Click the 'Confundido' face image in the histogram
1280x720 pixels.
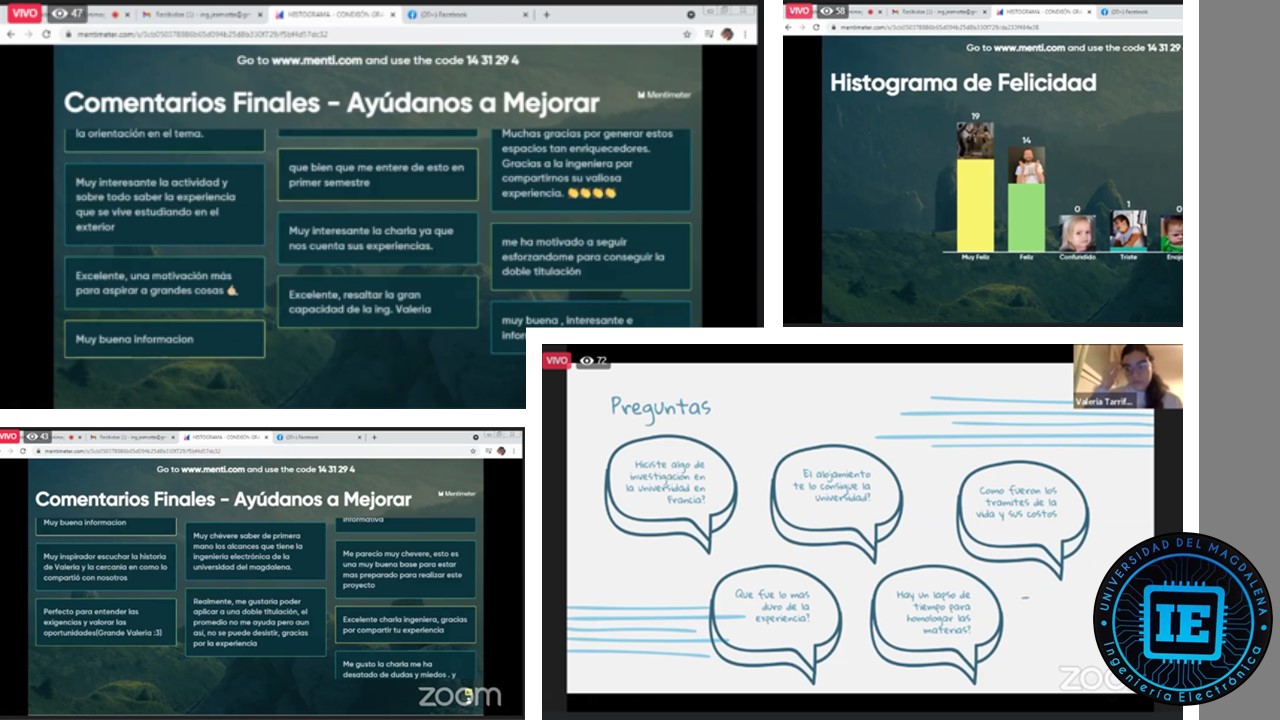[x=1077, y=233]
